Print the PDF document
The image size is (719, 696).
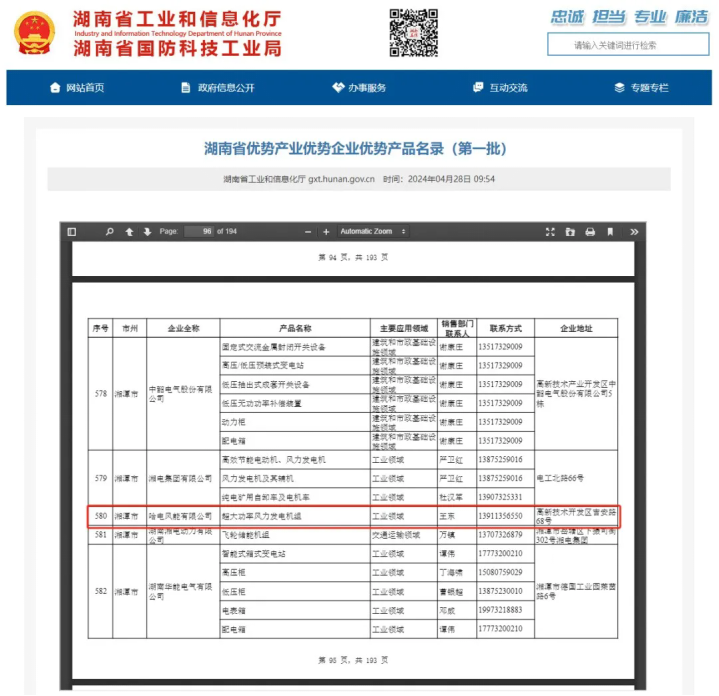pyautogui.click(x=590, y=232)
